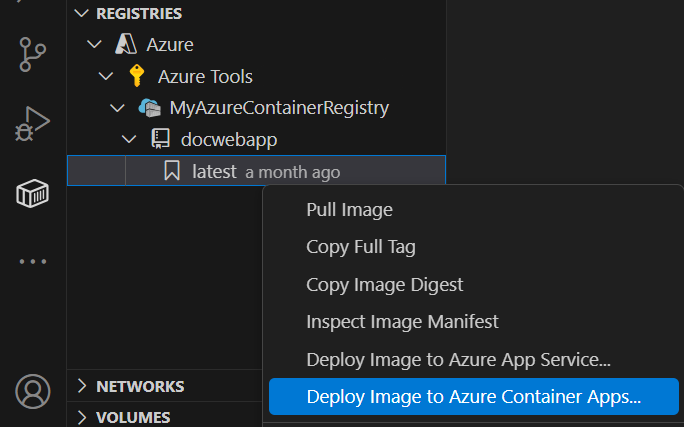Collapse the REGISTRIES section
The width and height of the screenshot is (684, 427).
pyautogui.click(x=82, y=14)
